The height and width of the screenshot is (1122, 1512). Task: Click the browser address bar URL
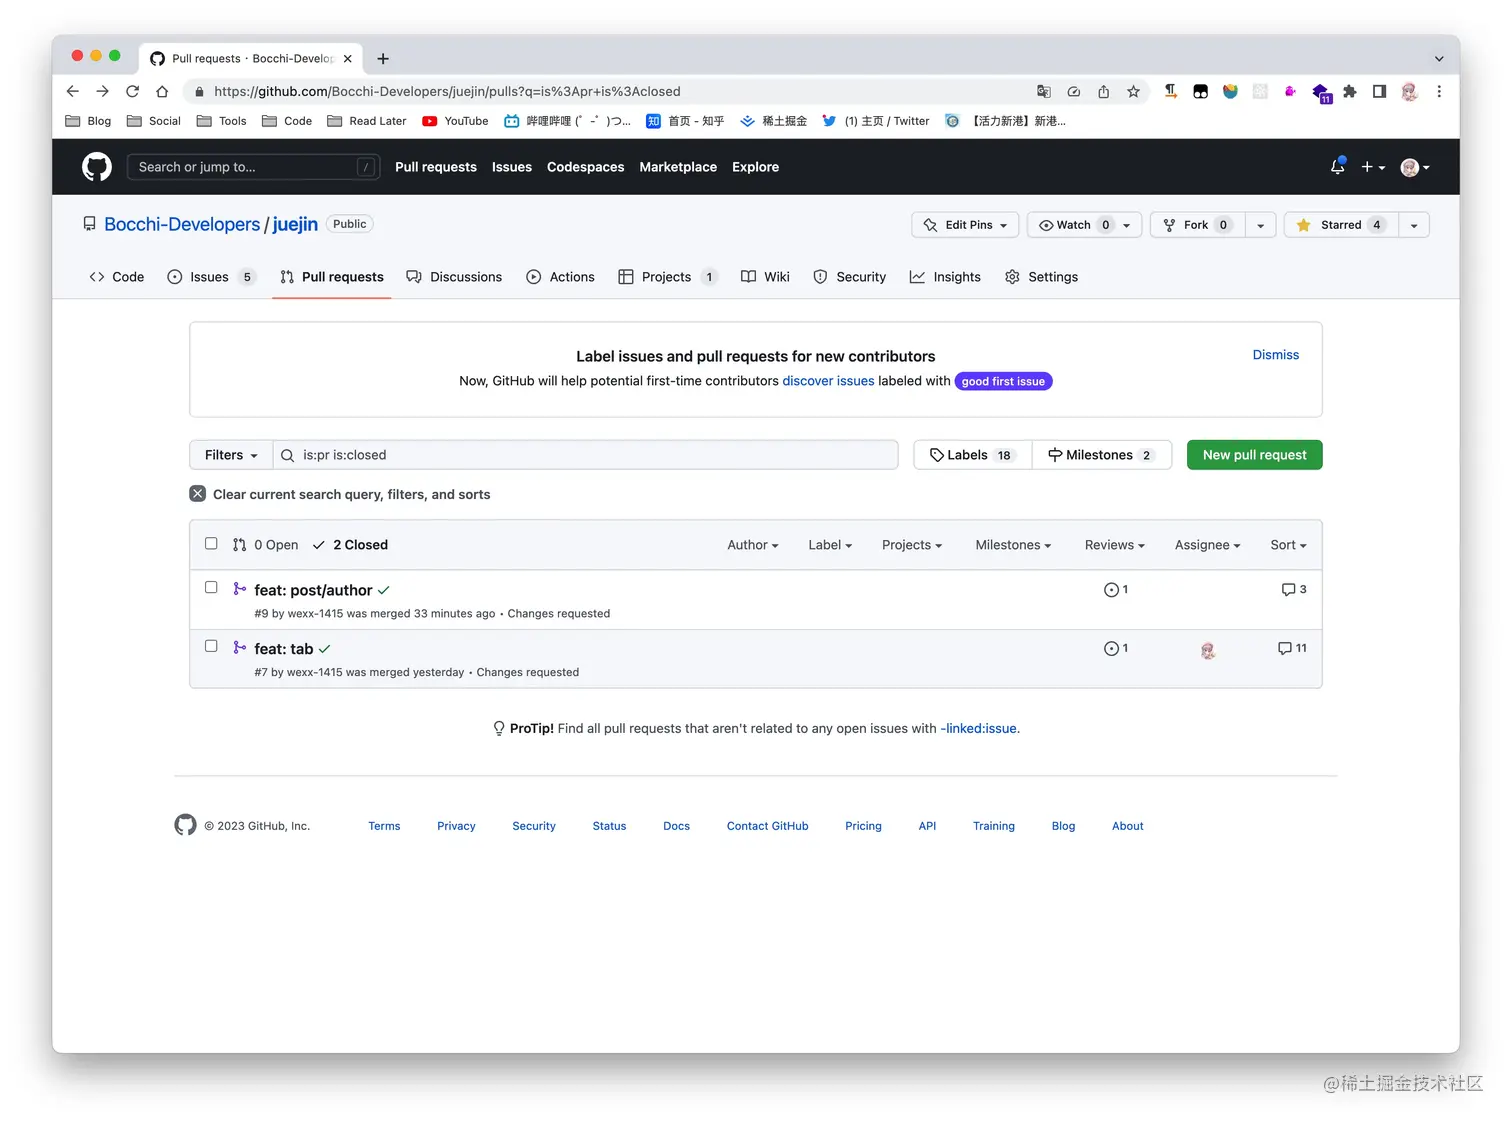(447, 91)
